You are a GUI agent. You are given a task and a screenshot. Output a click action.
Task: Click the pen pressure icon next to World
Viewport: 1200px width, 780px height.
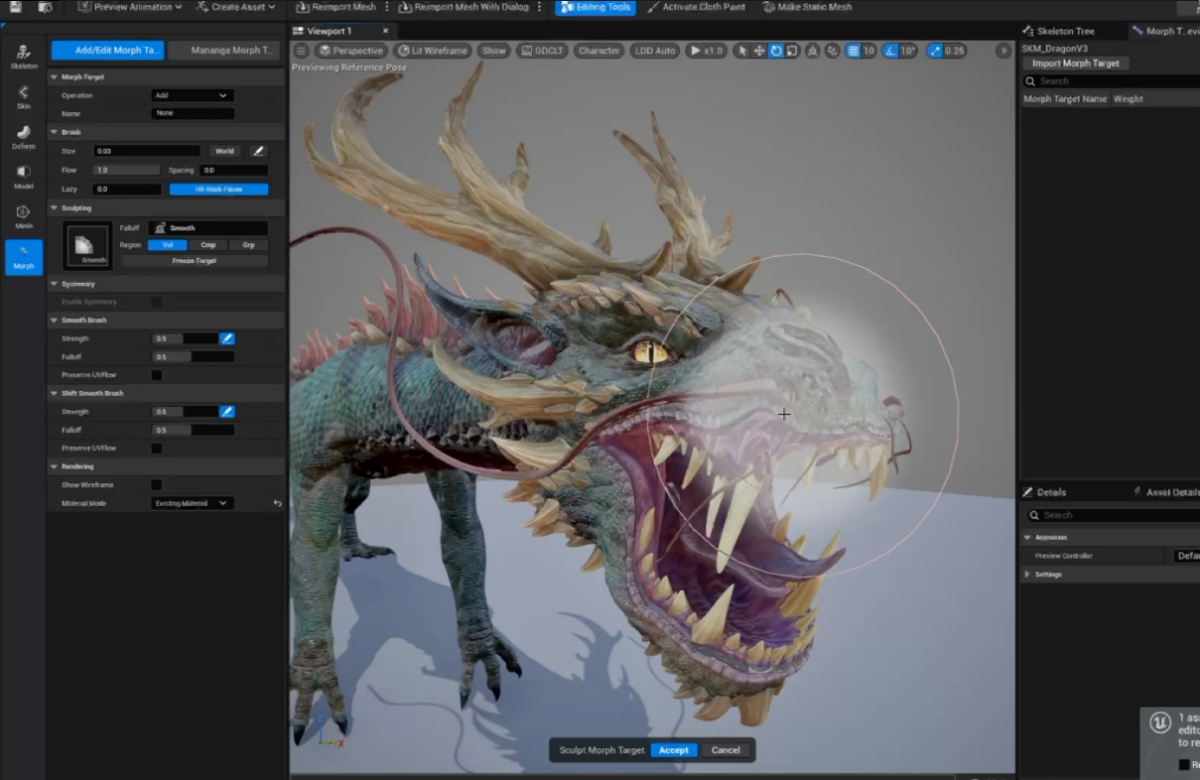coord(258,151)
